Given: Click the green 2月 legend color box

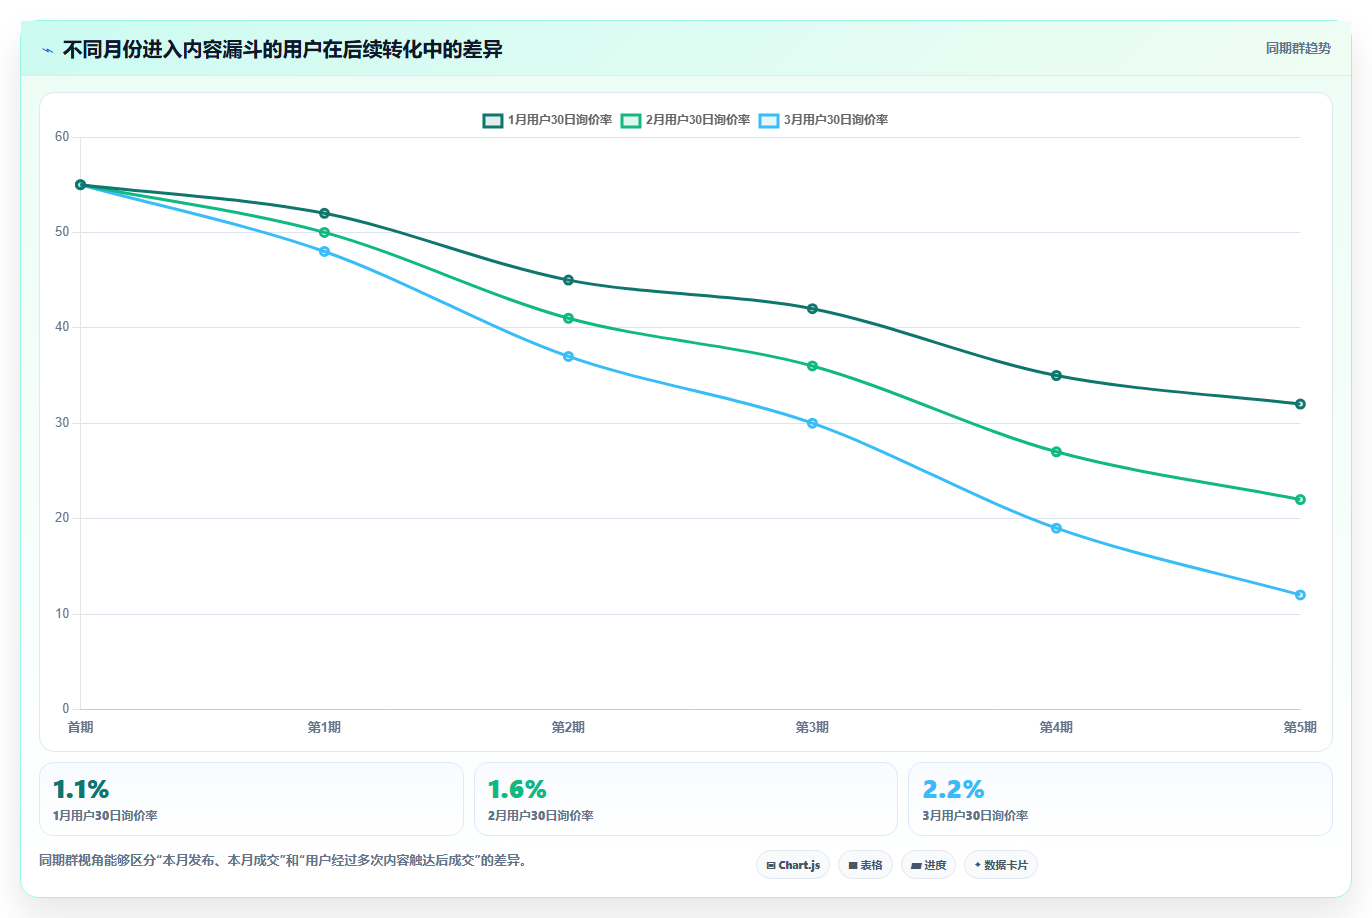Looking at the screenshot, I should click(630, 120).
